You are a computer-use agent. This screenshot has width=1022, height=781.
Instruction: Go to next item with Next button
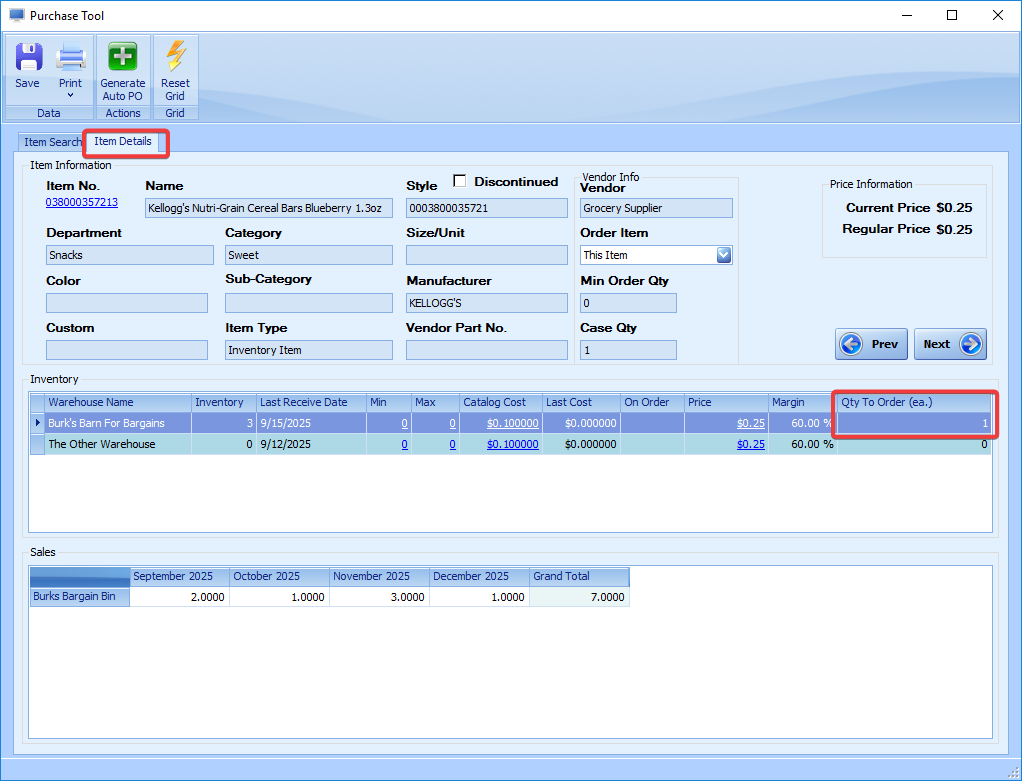click(950, 344)
